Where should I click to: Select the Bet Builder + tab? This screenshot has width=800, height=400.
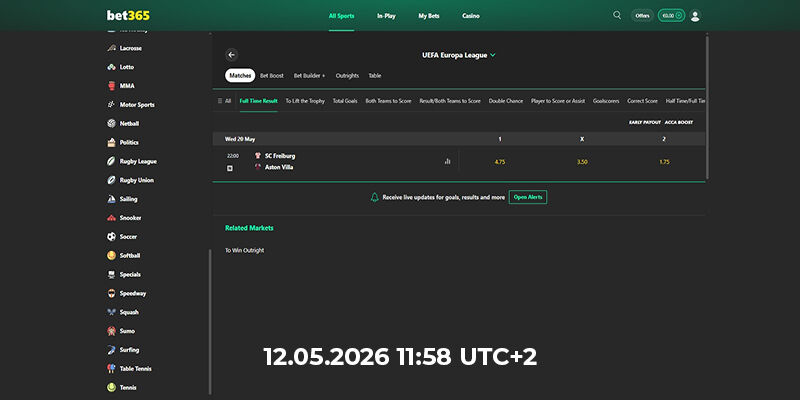(x=309, y=76)
